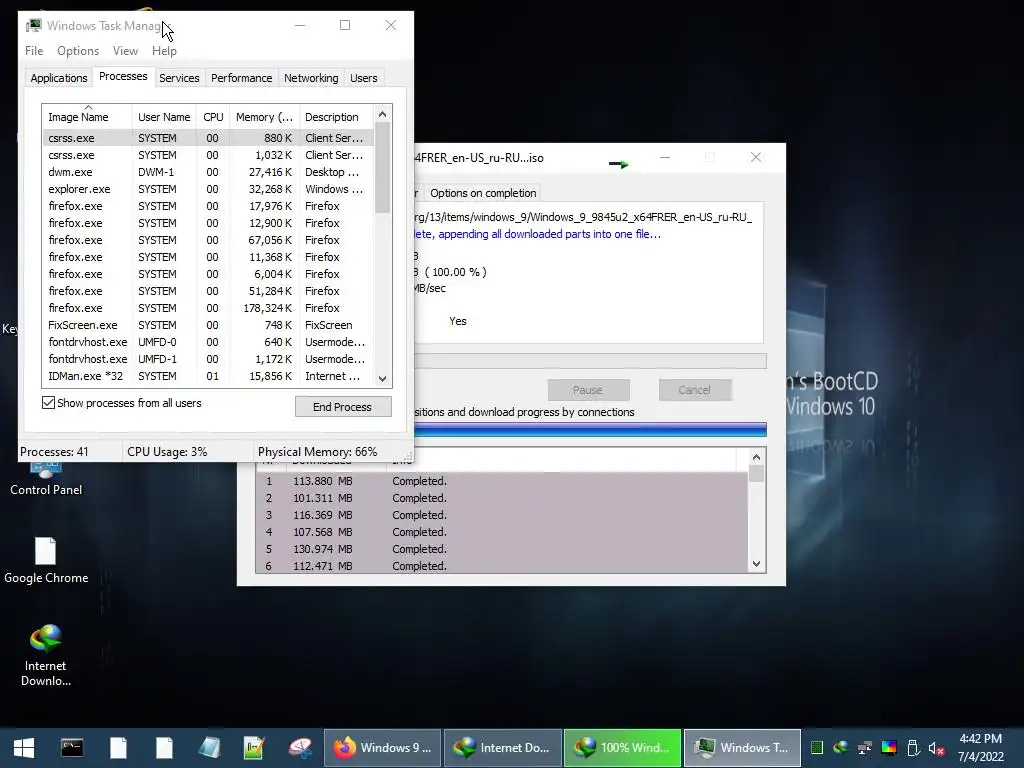Switch to Internet Download Manager taskbar button
Screen dimensions: 1024x768
click(503, 748)
